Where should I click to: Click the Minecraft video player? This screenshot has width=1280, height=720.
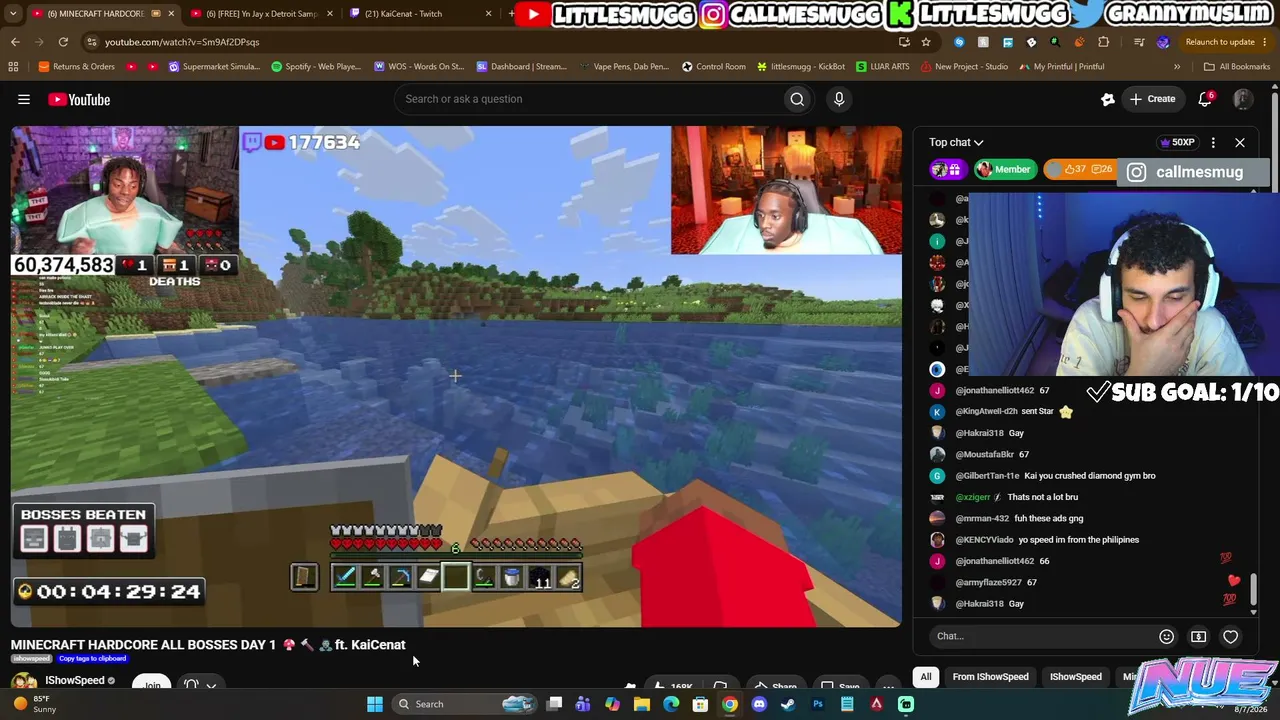tap(456, 376)
